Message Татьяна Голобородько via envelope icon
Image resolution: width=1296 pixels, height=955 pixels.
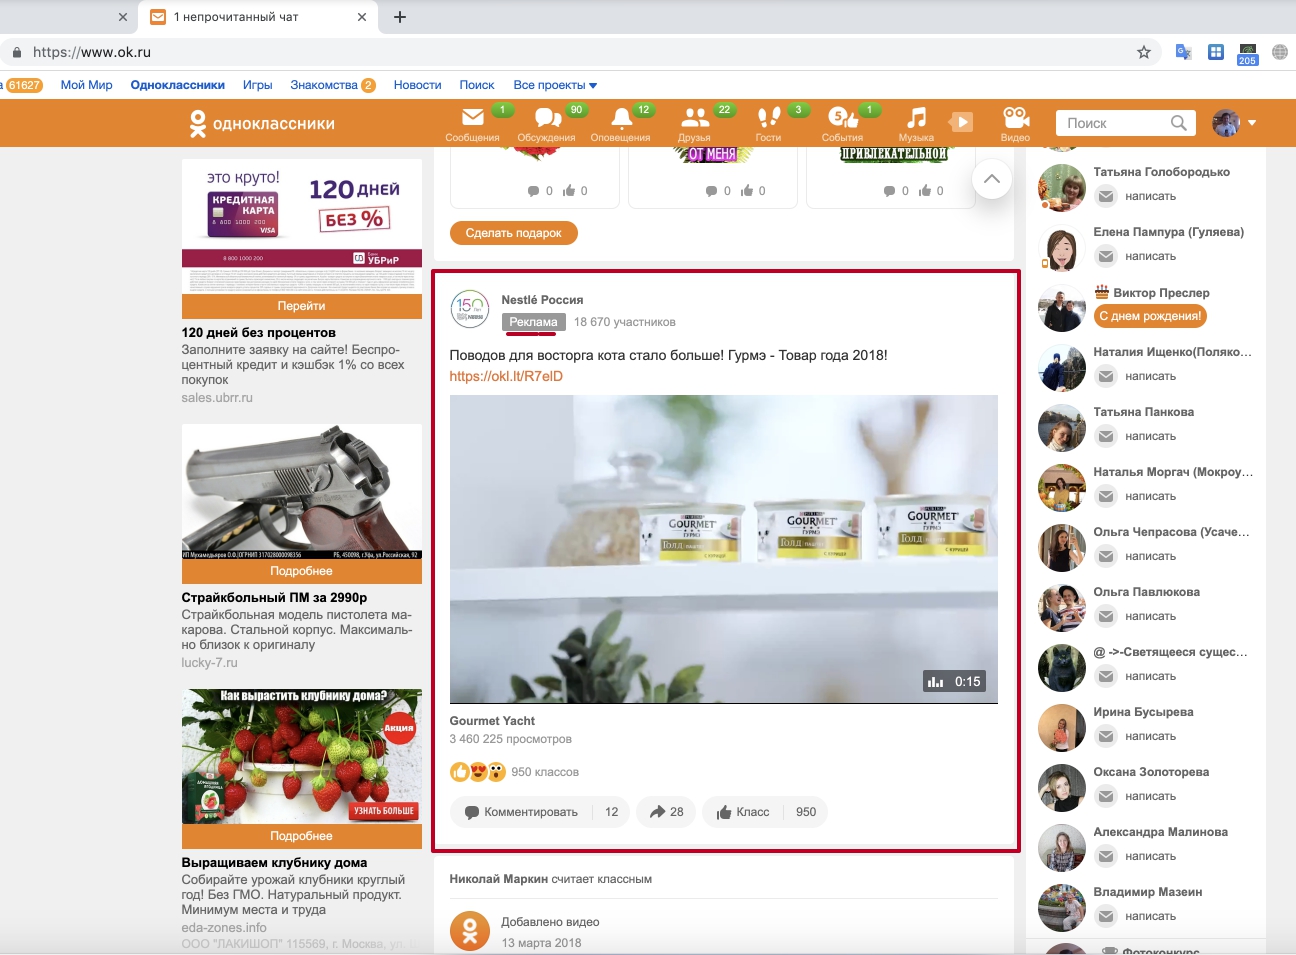(1106, 196)
